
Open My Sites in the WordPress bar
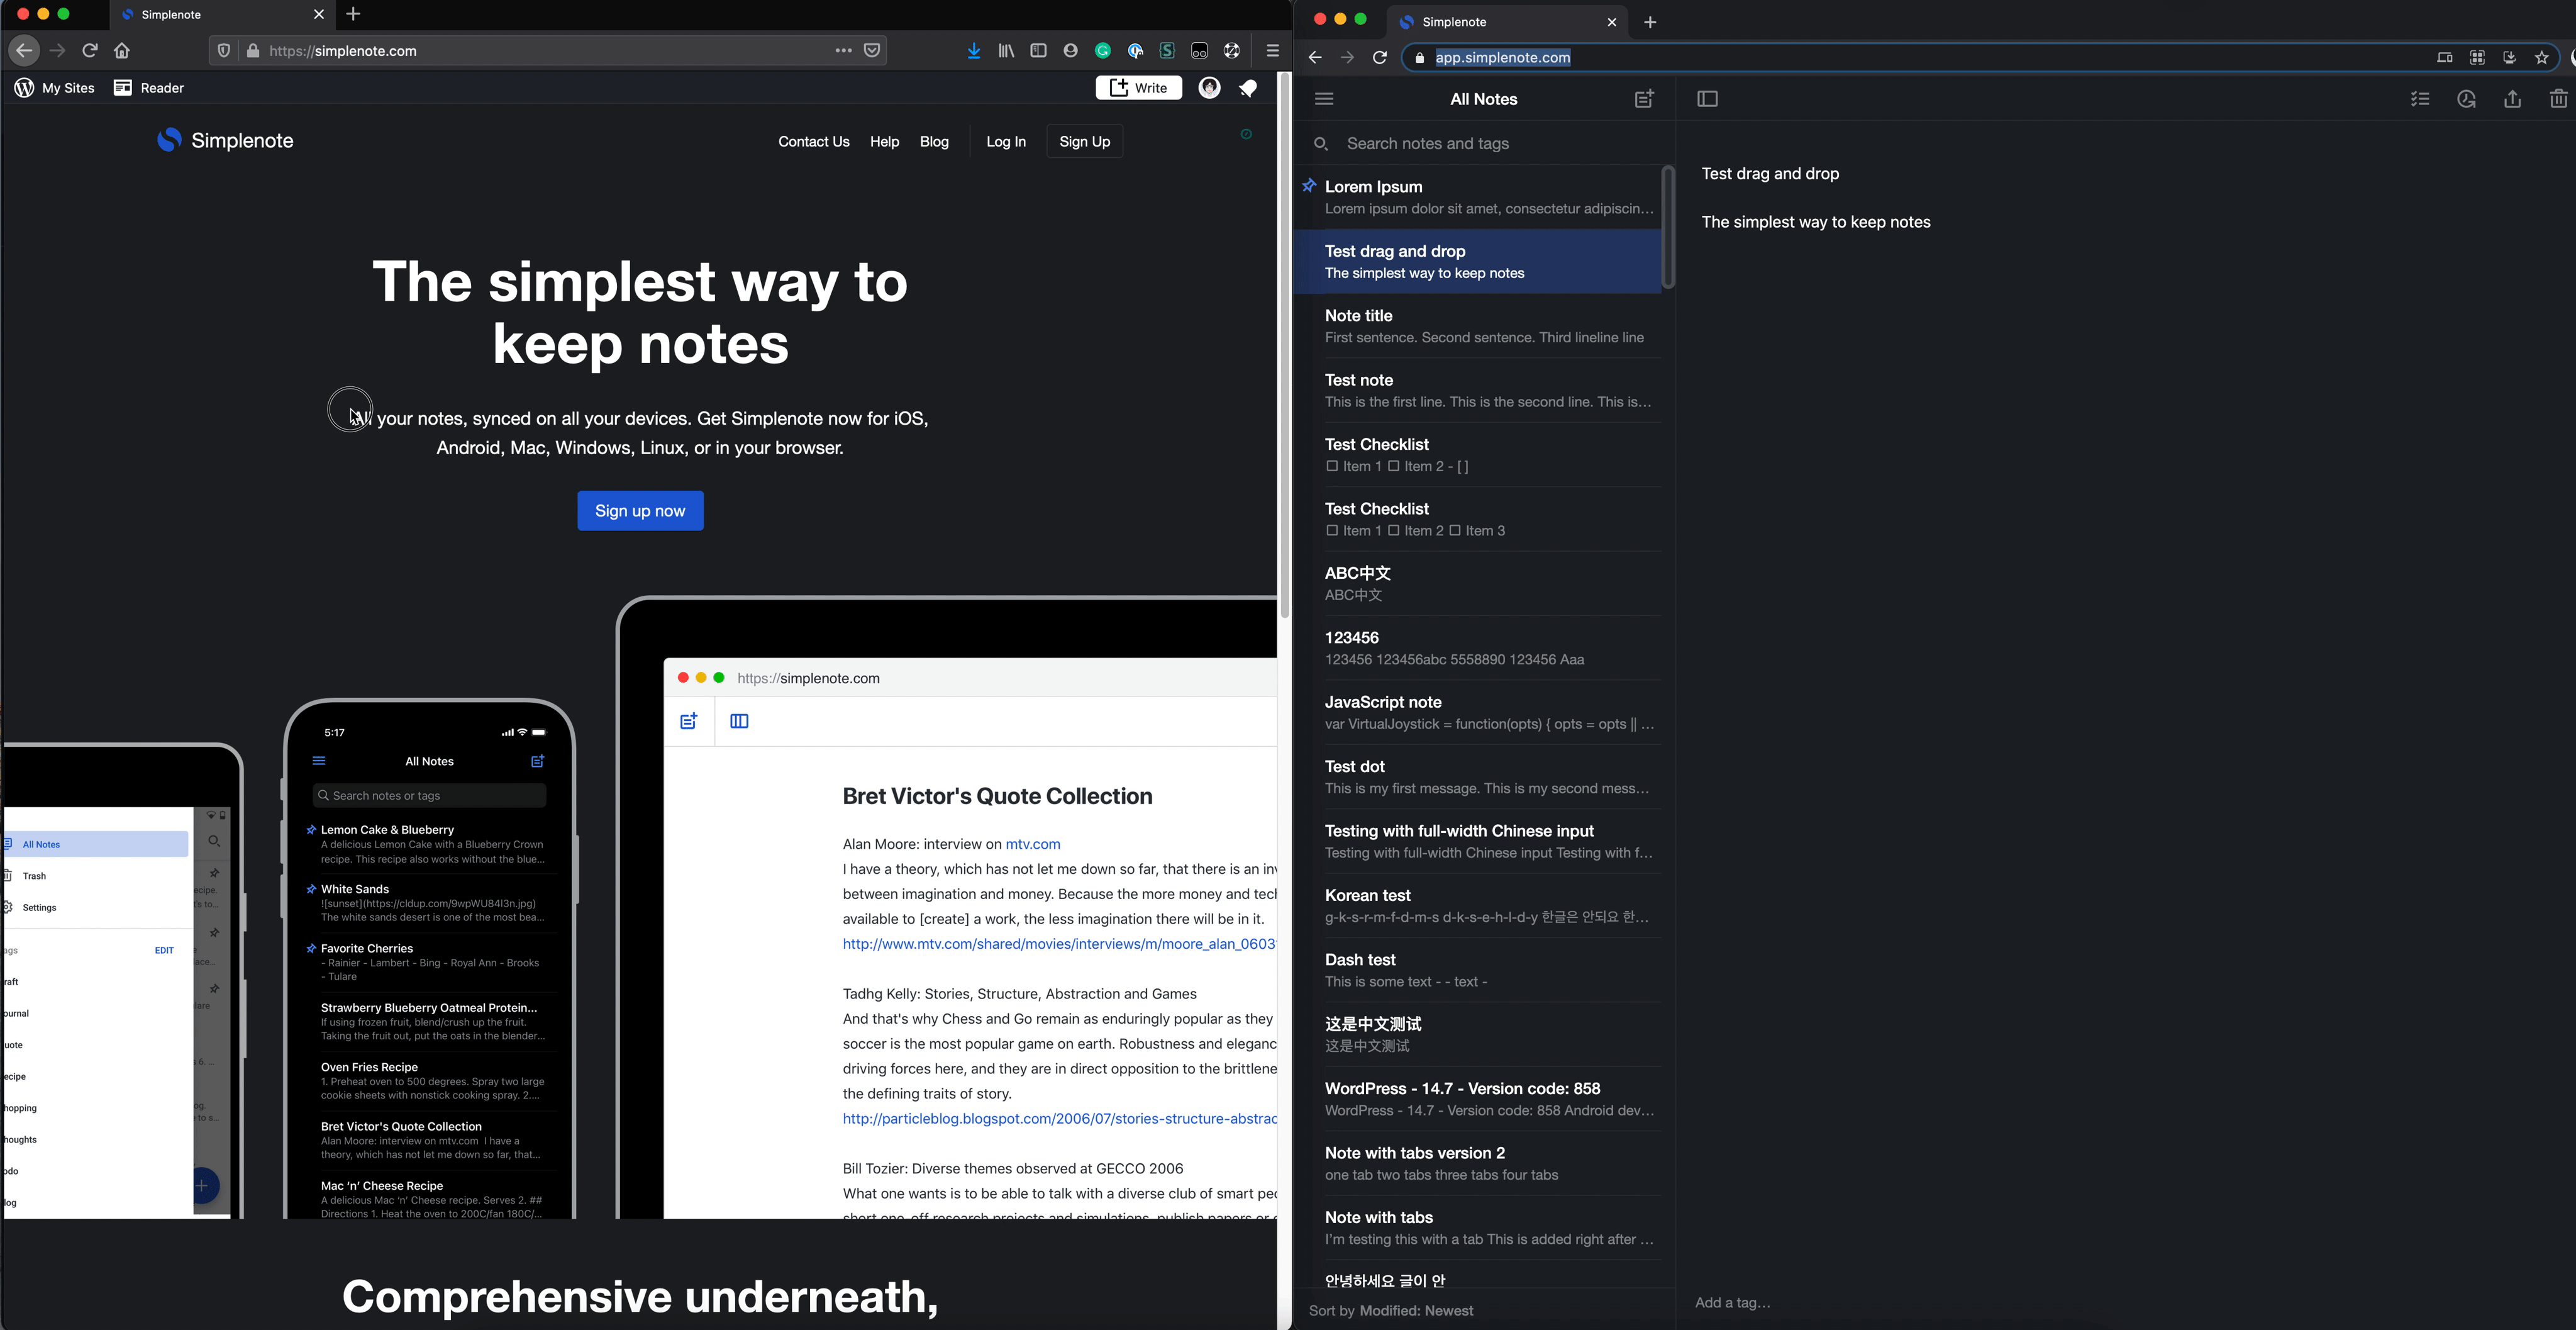pyautogui.click(x=55, y=88)
